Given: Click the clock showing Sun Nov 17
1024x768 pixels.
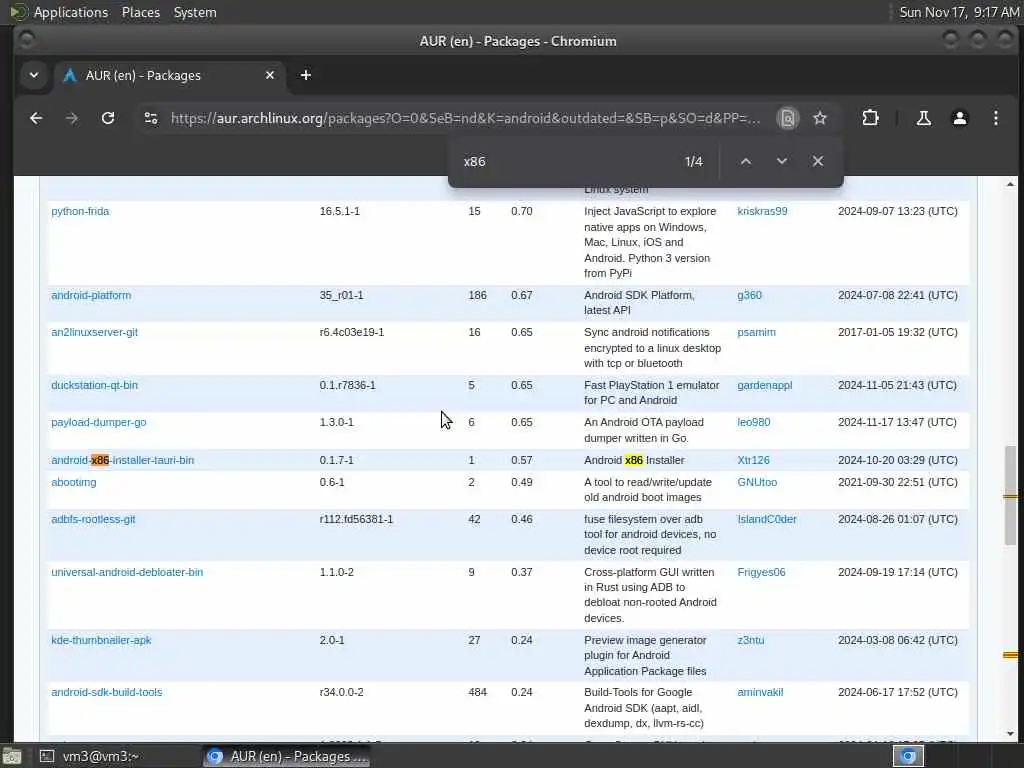Looking at the screenshot, I should [958, 12].
